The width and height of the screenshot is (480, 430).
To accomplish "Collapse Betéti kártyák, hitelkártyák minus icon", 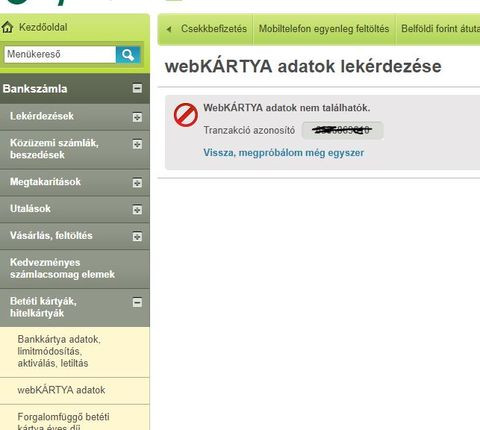I will click(137, 302).
